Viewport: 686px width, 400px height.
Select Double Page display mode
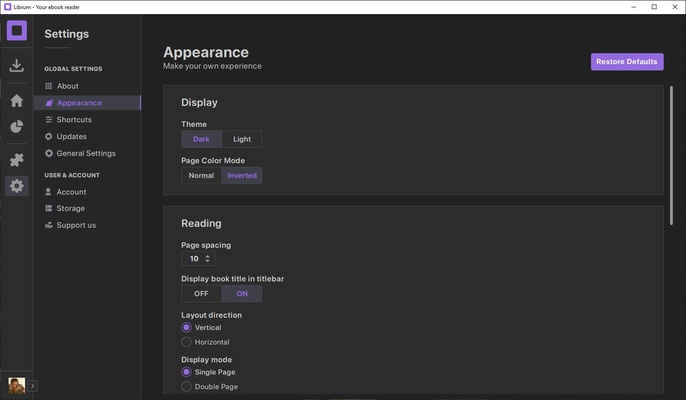click(x=187, y=386)
